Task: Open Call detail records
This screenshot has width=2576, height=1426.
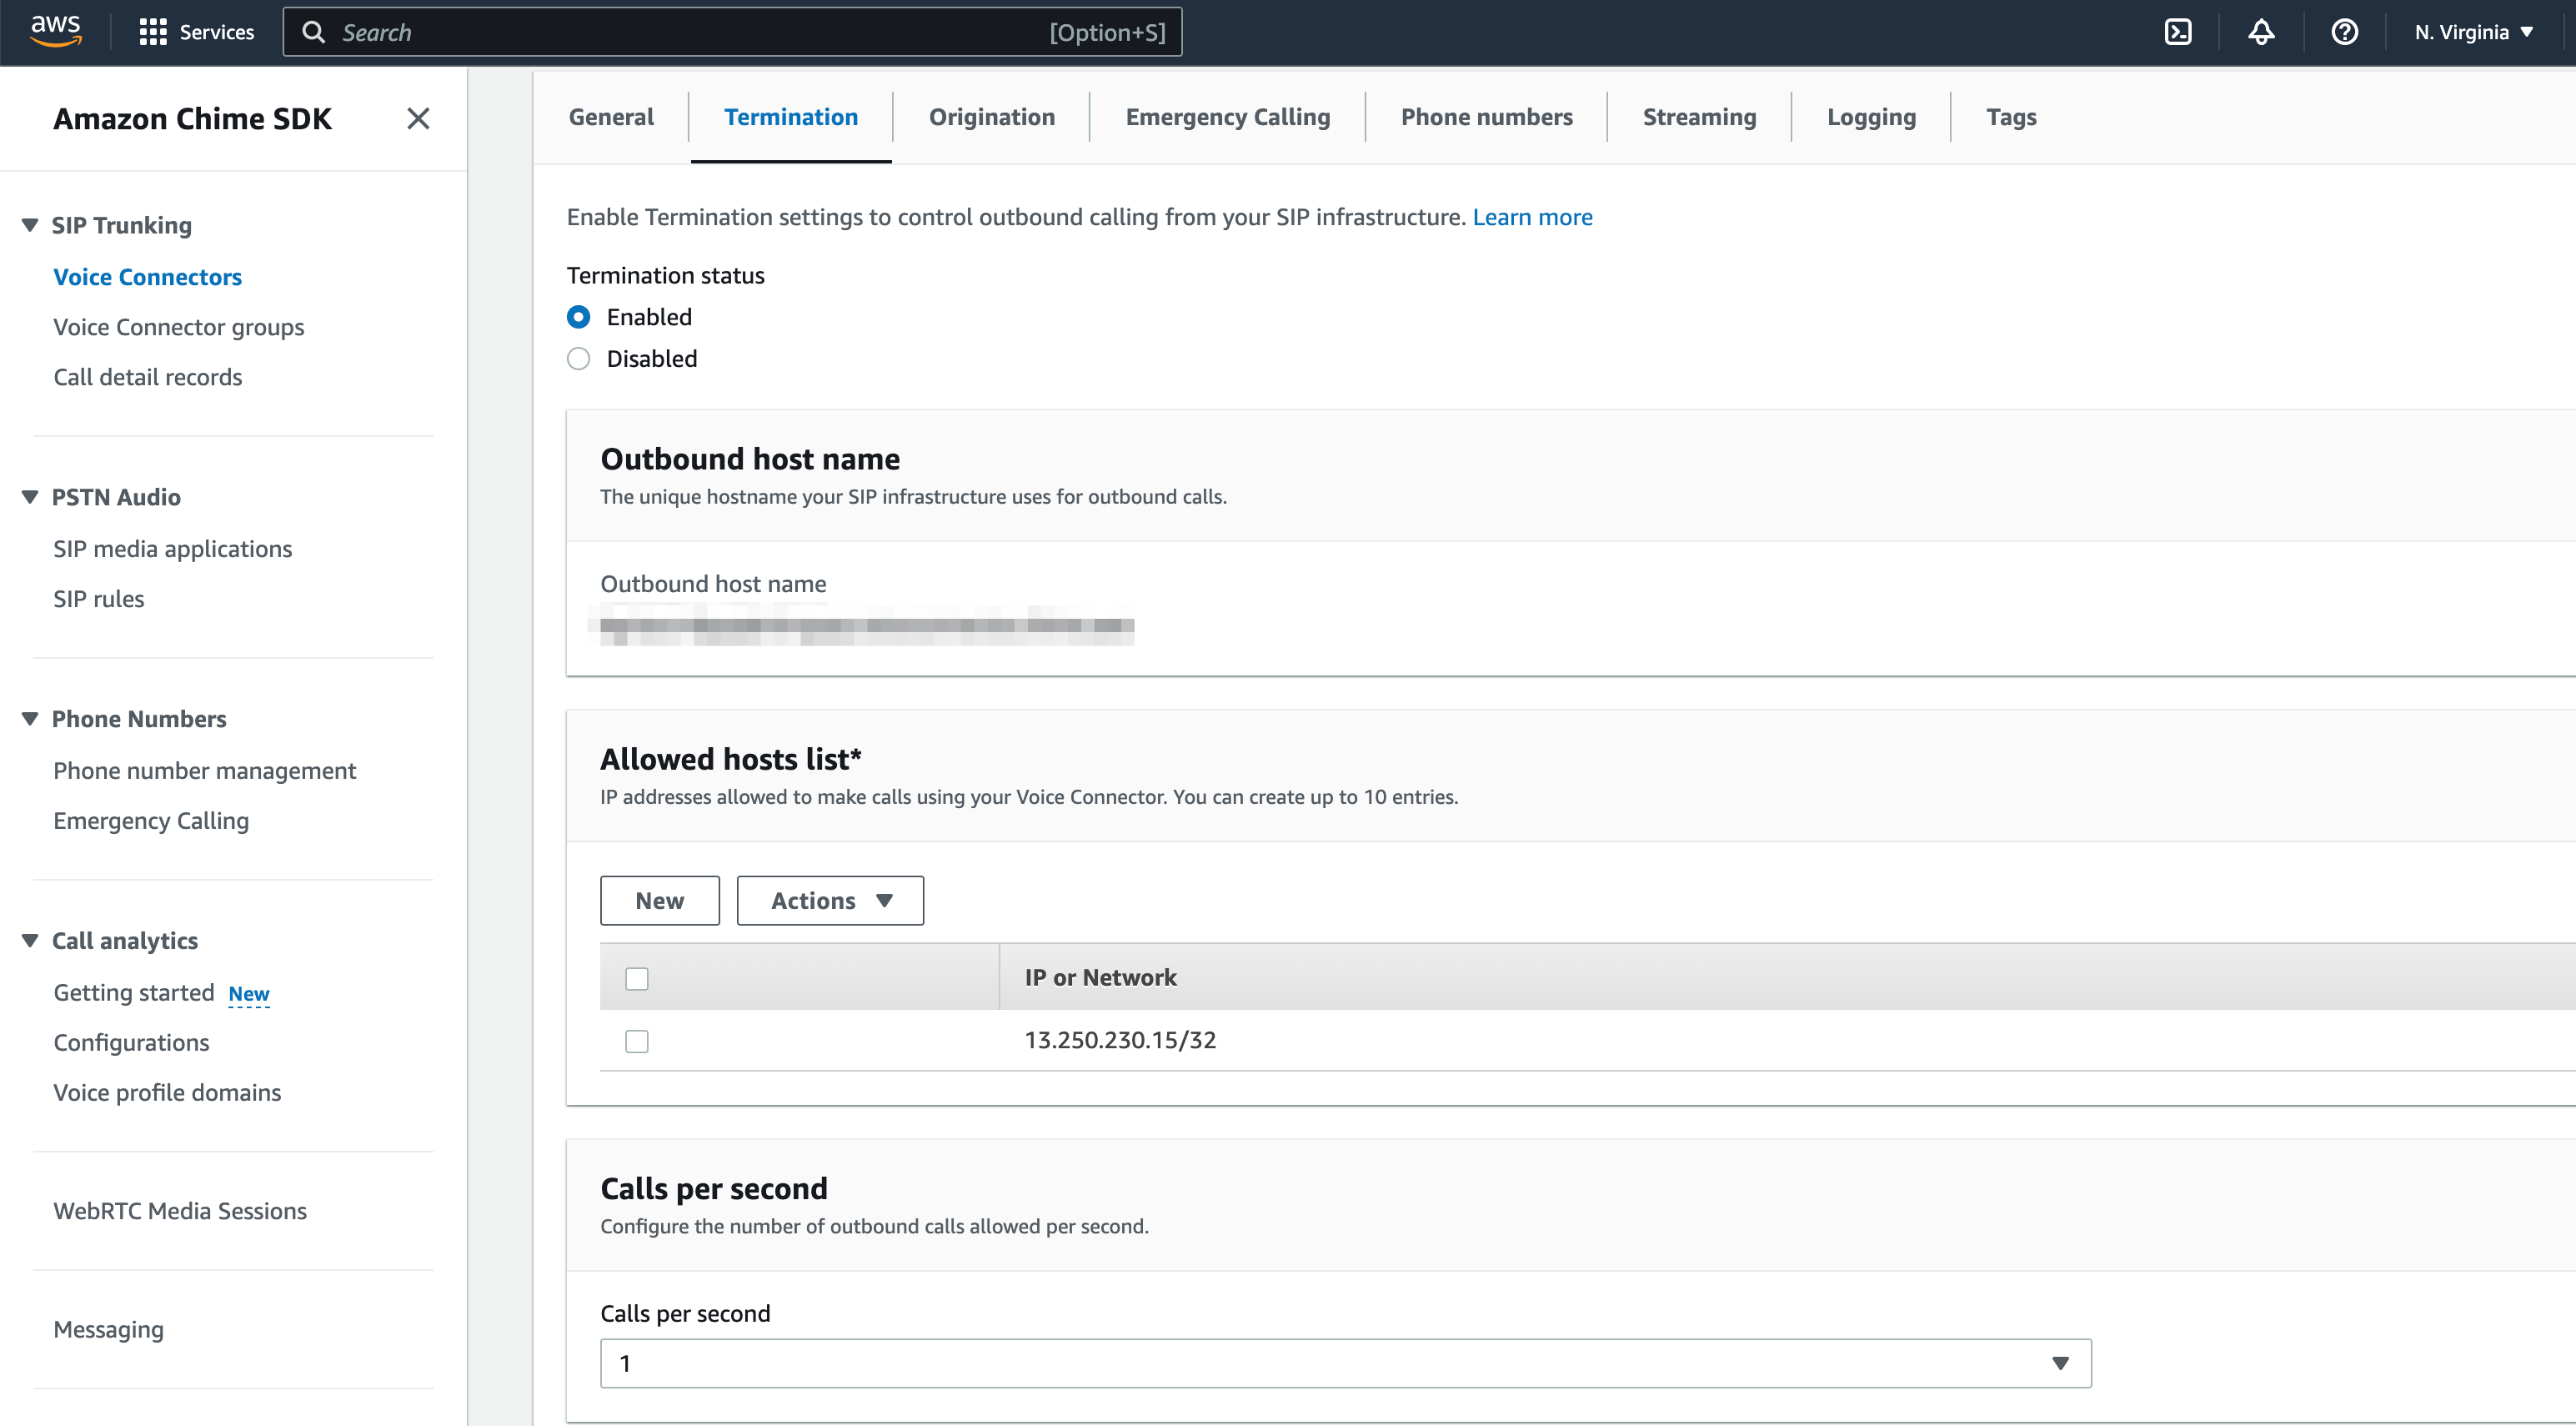Action: (147, 377)
